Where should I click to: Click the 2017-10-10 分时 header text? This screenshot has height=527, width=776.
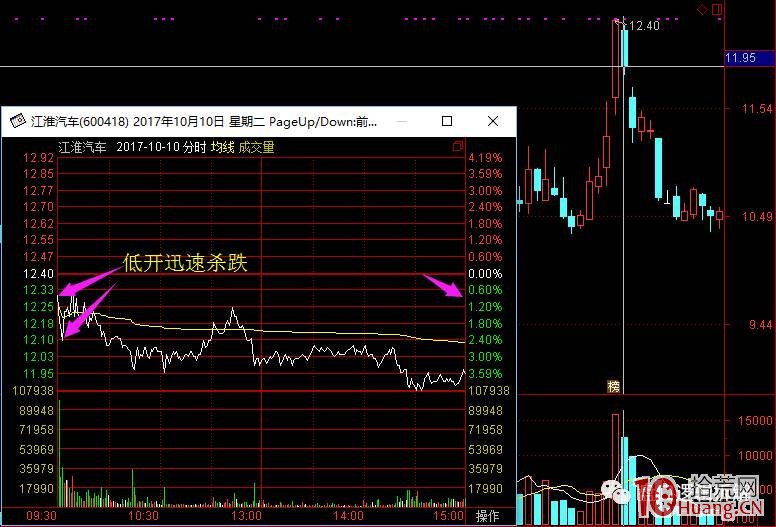point(161,147)
